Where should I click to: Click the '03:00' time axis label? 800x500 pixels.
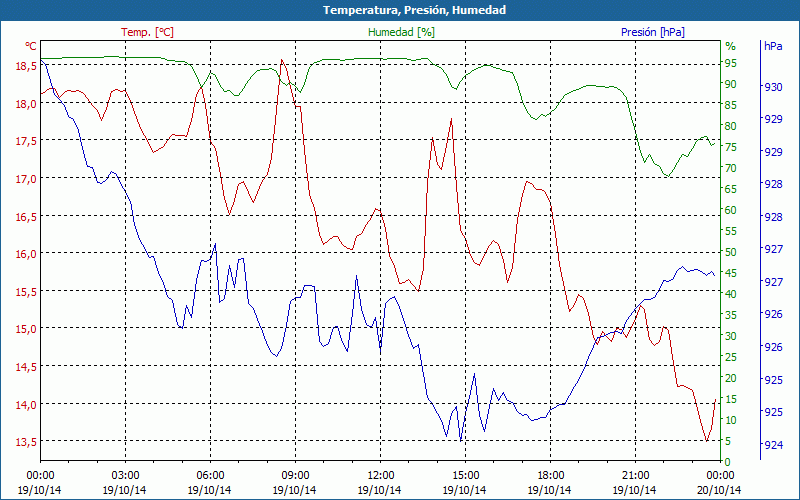125,476
